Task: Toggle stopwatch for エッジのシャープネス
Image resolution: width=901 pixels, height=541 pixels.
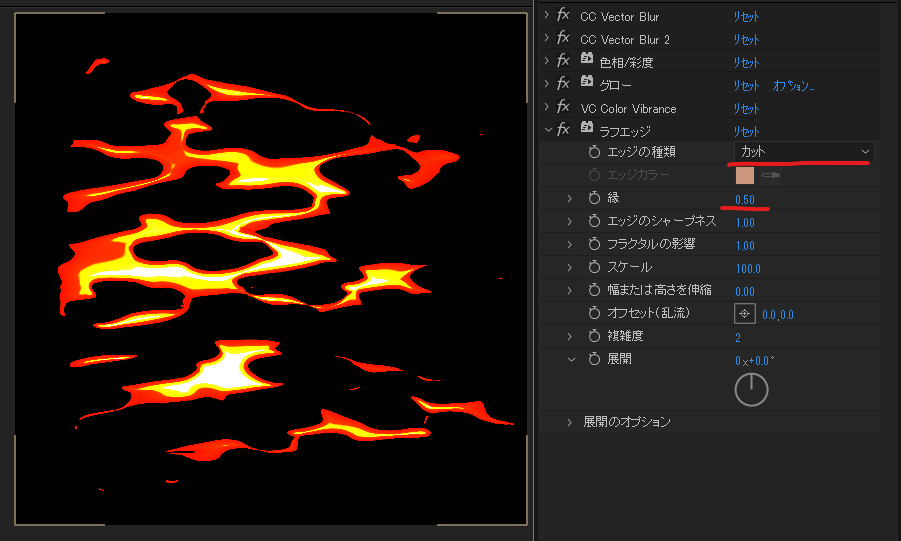Action: [x=594, y=221]
